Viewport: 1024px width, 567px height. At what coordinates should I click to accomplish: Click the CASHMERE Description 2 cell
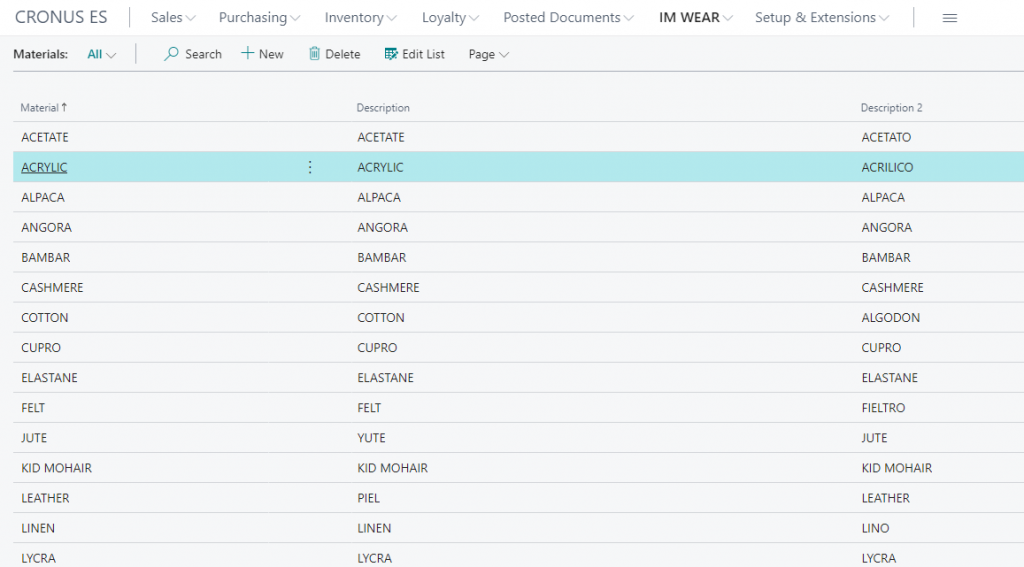coord(892,287)
